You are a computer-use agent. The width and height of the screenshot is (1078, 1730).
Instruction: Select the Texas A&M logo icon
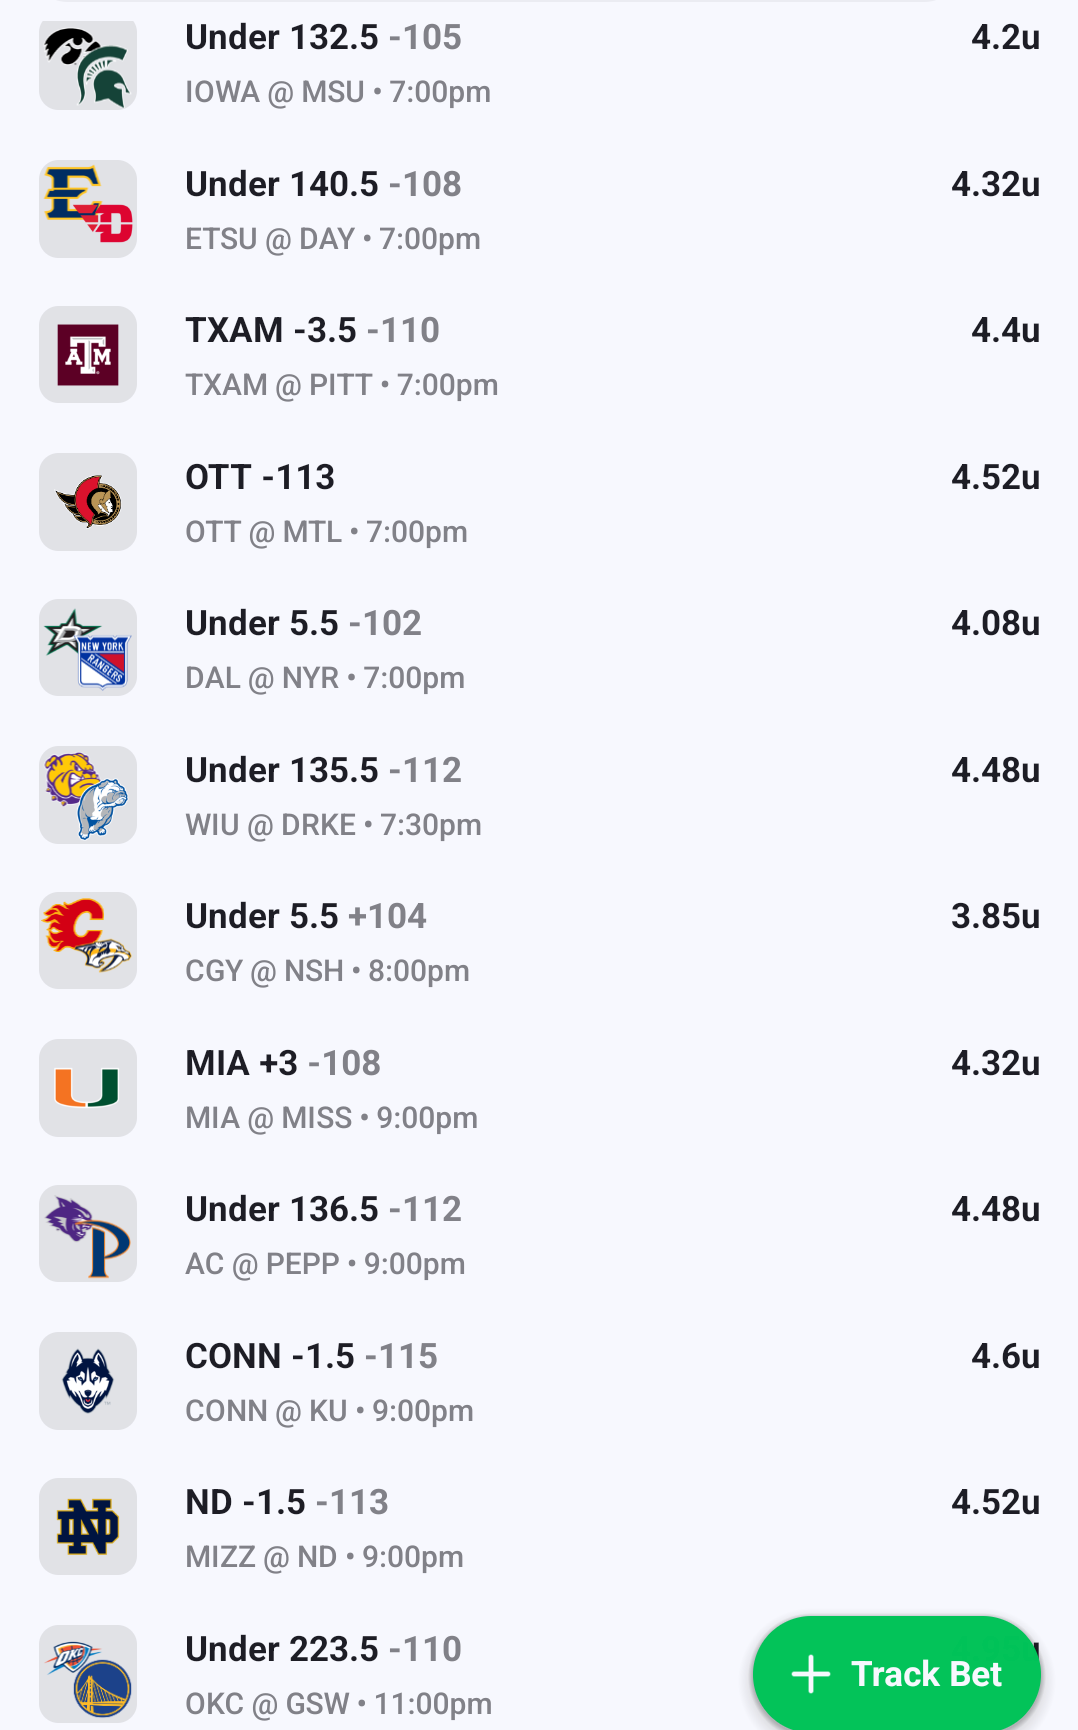(x=88, y=355)
